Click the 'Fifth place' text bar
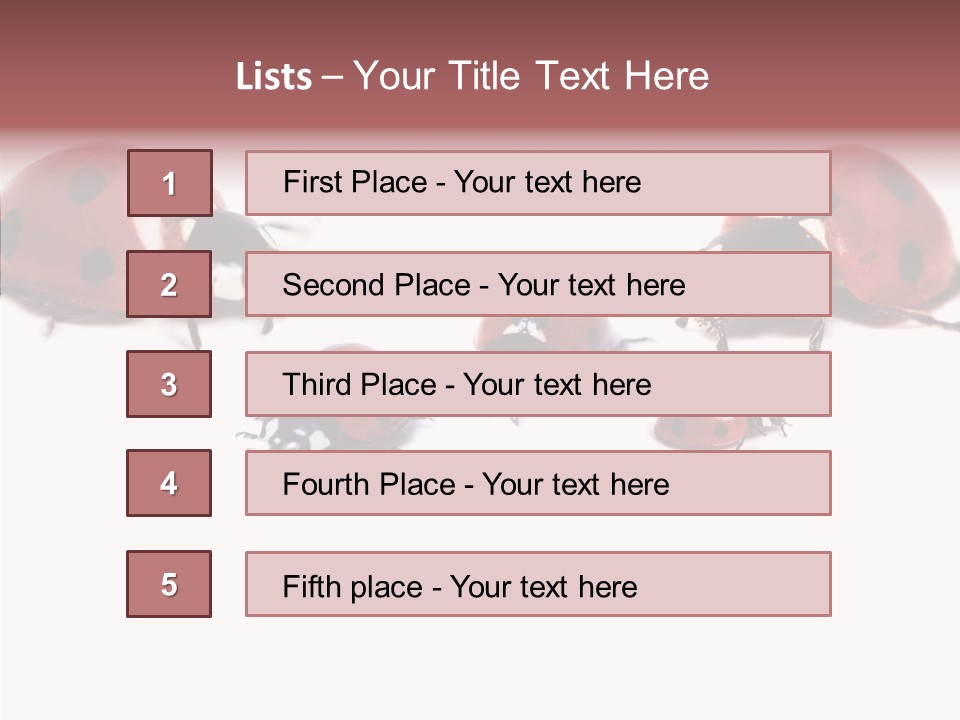The width and height of the screenshot is (960, 720). (538, 584)
